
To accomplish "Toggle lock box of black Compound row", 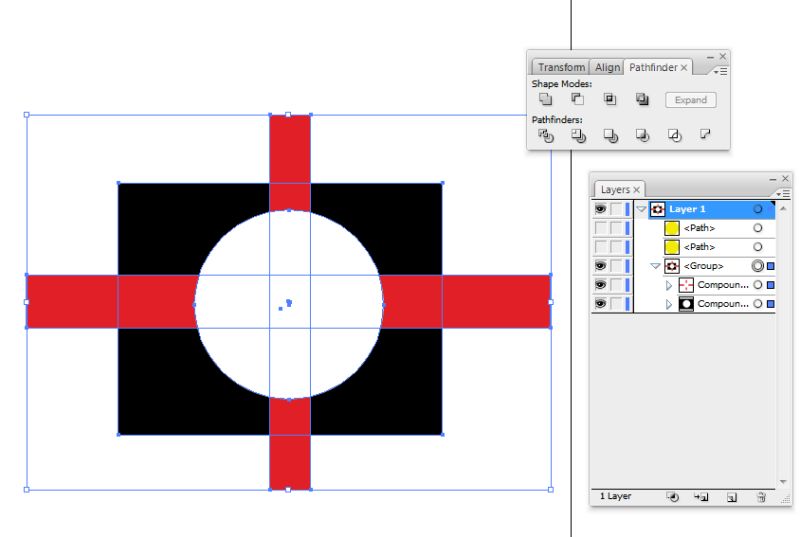I will pos(617,303).
